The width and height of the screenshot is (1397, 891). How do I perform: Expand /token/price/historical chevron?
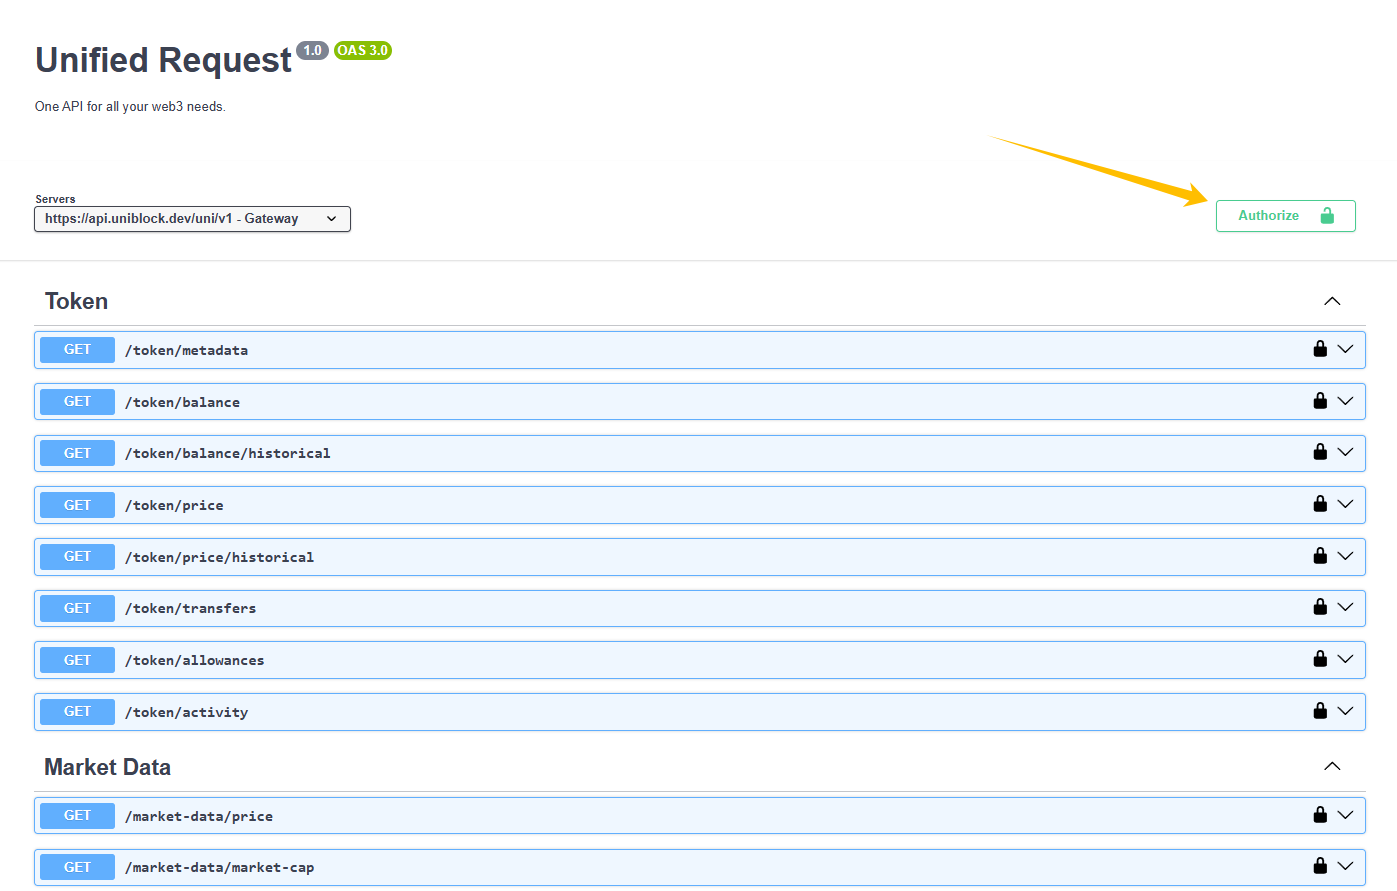pos(1345,556)
